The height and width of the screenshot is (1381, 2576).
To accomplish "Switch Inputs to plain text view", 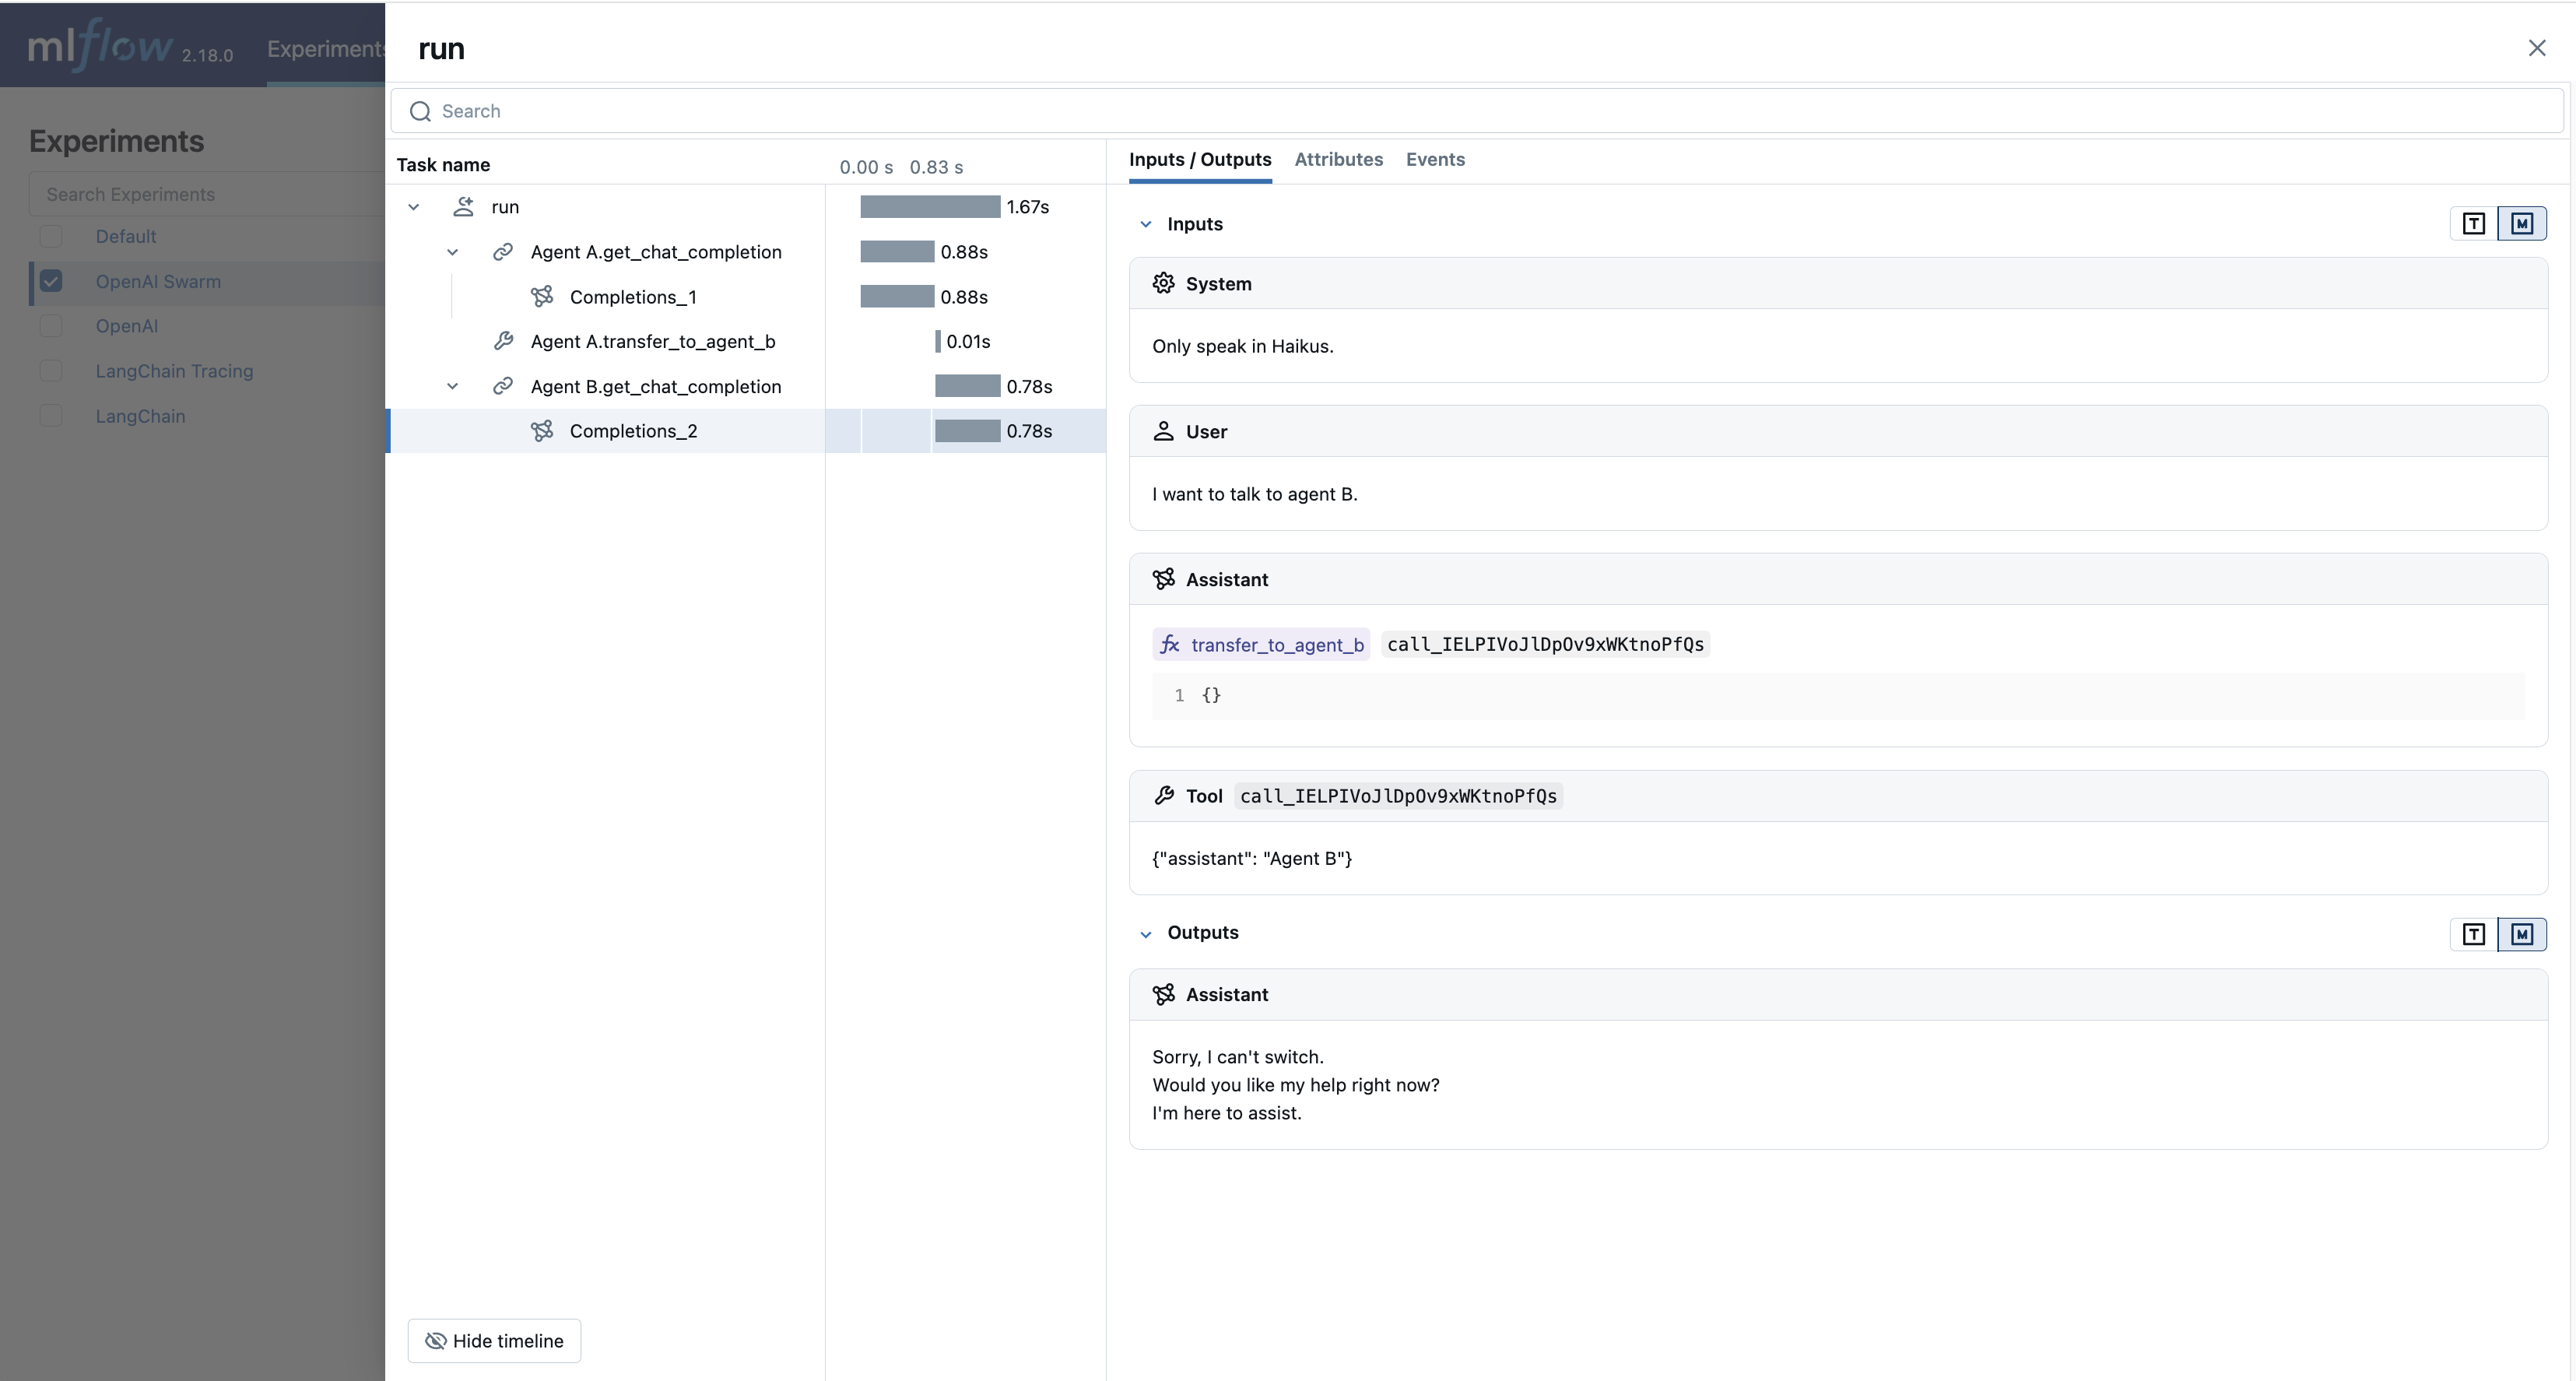I will point(2473,224).
